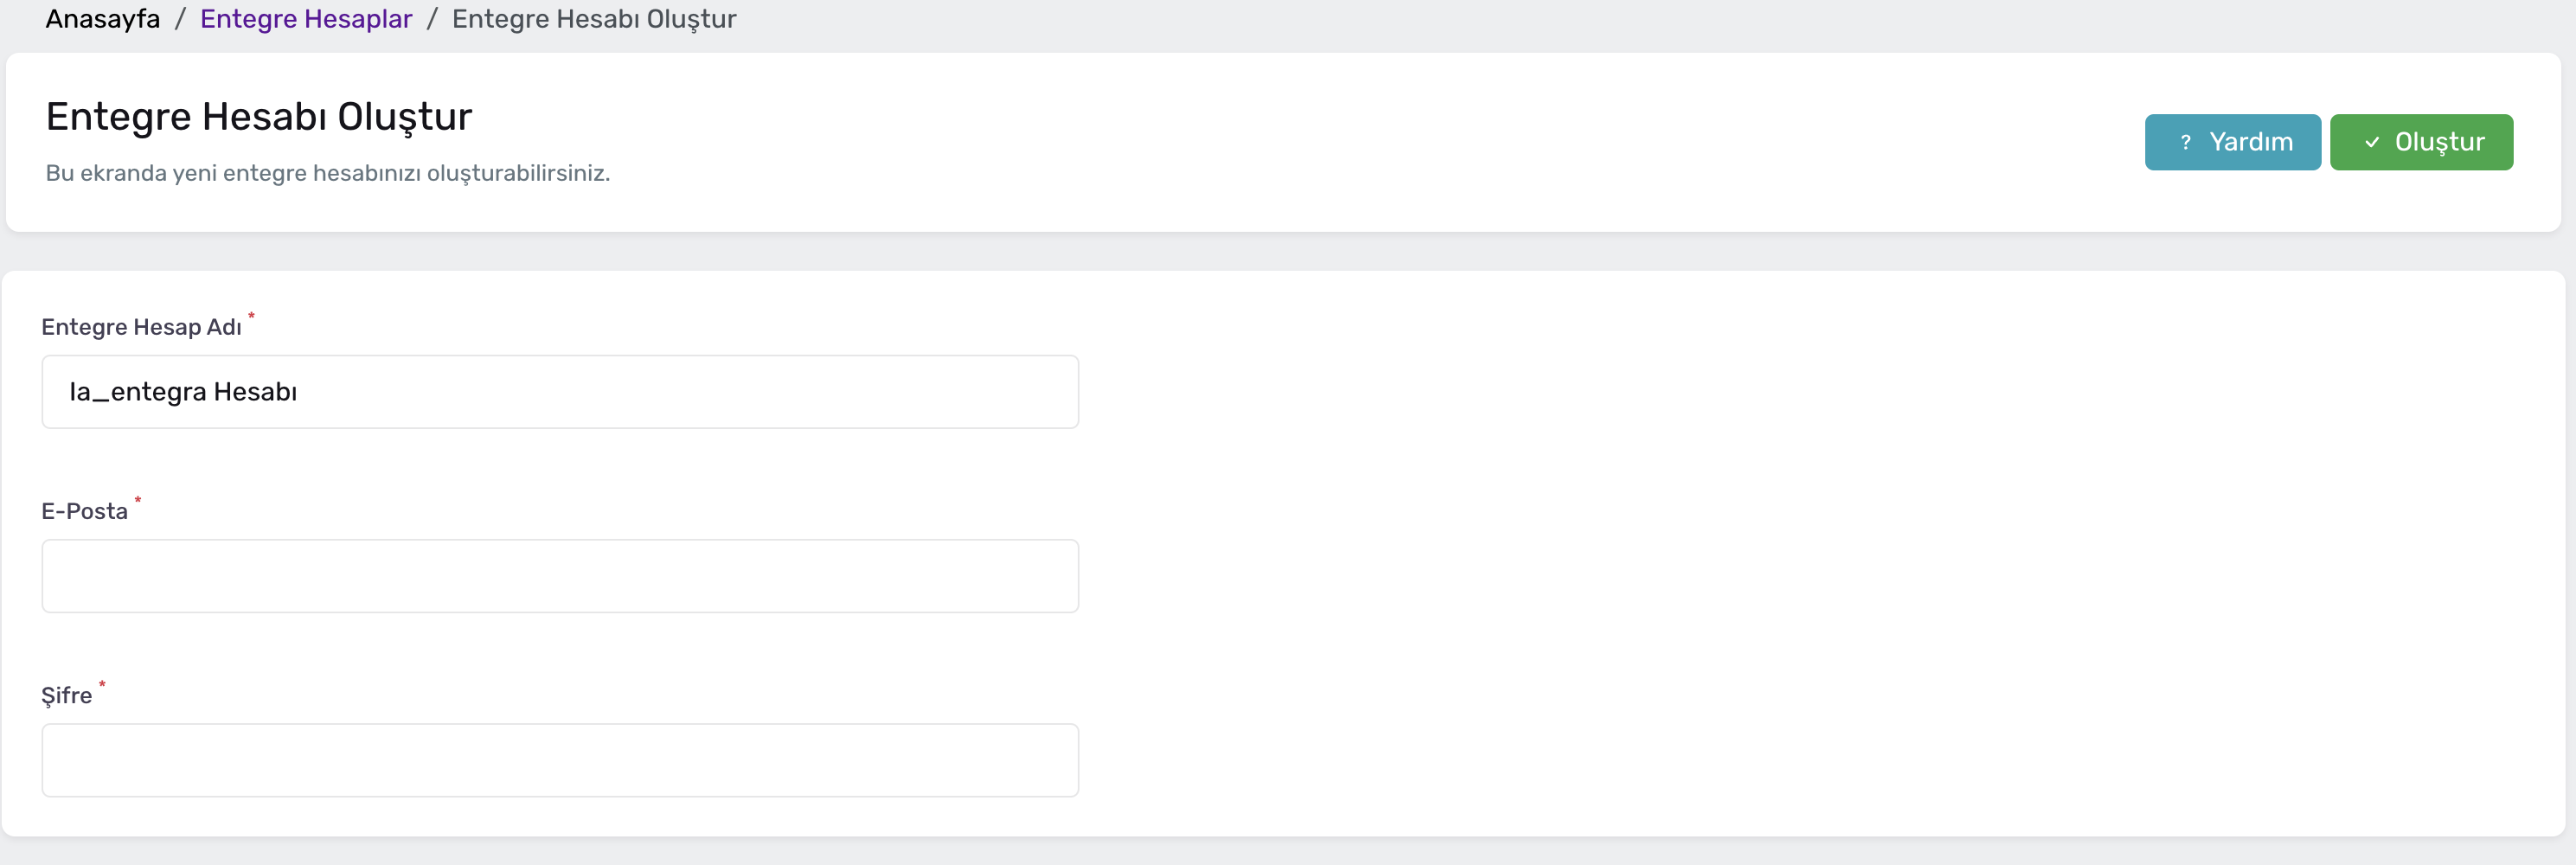Click the question mark icon on Yardım button
The width and height of the screenshot is (2576, 865).
click(2186, 141)
